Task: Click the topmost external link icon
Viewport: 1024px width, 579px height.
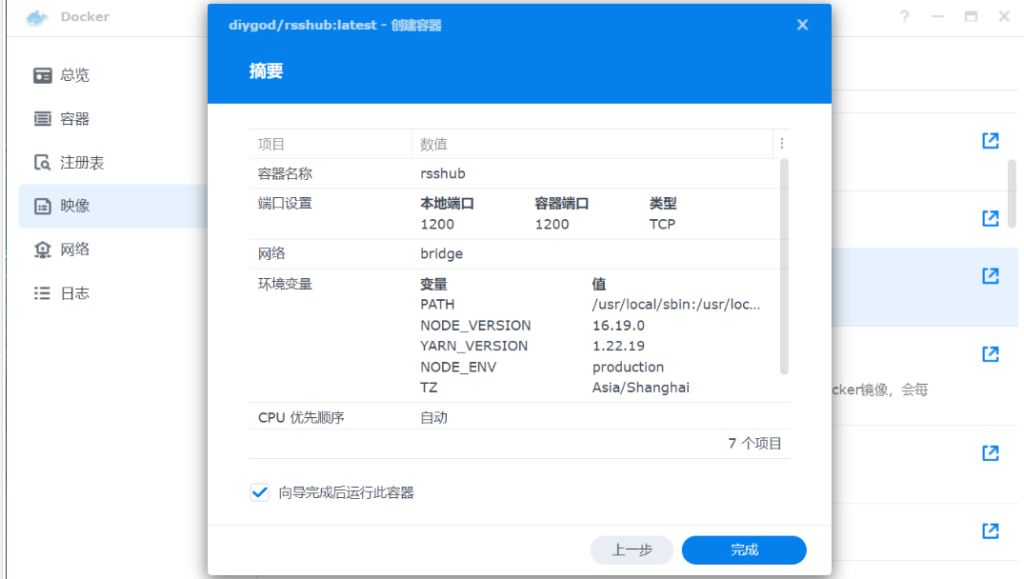Action: (990, 141)
